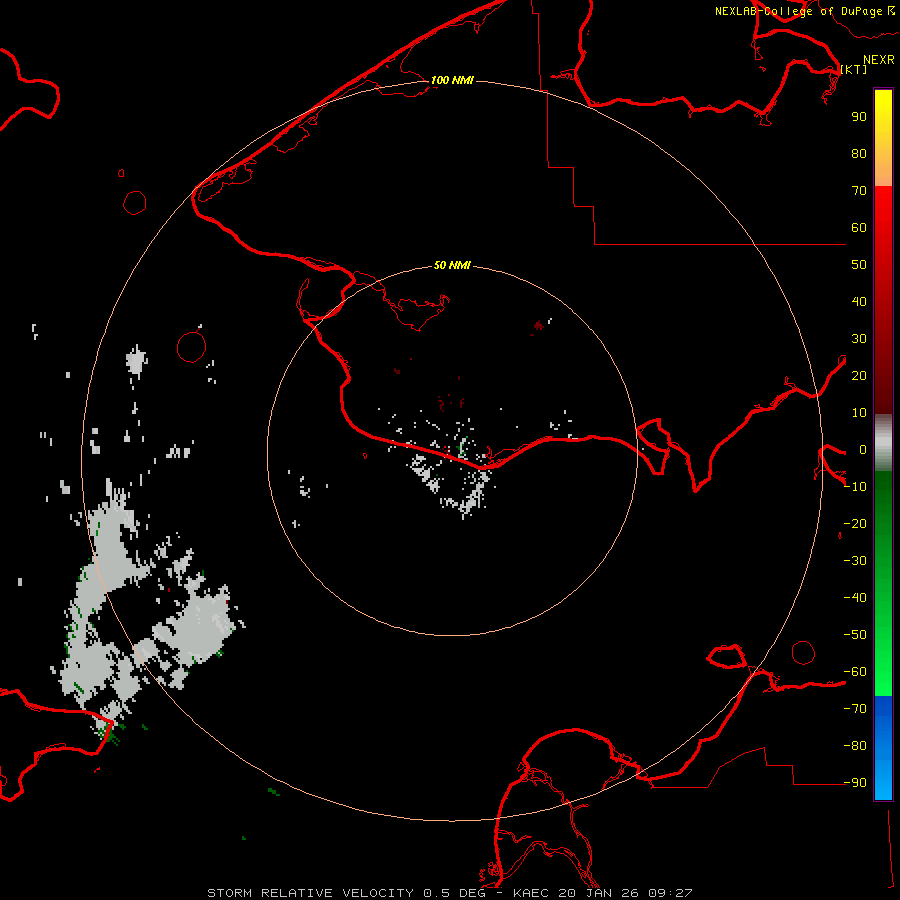900x900 pixels.
Task: Pick the yellow segment of the color bar
Action: pyautogui.click(x=883, y=138)
